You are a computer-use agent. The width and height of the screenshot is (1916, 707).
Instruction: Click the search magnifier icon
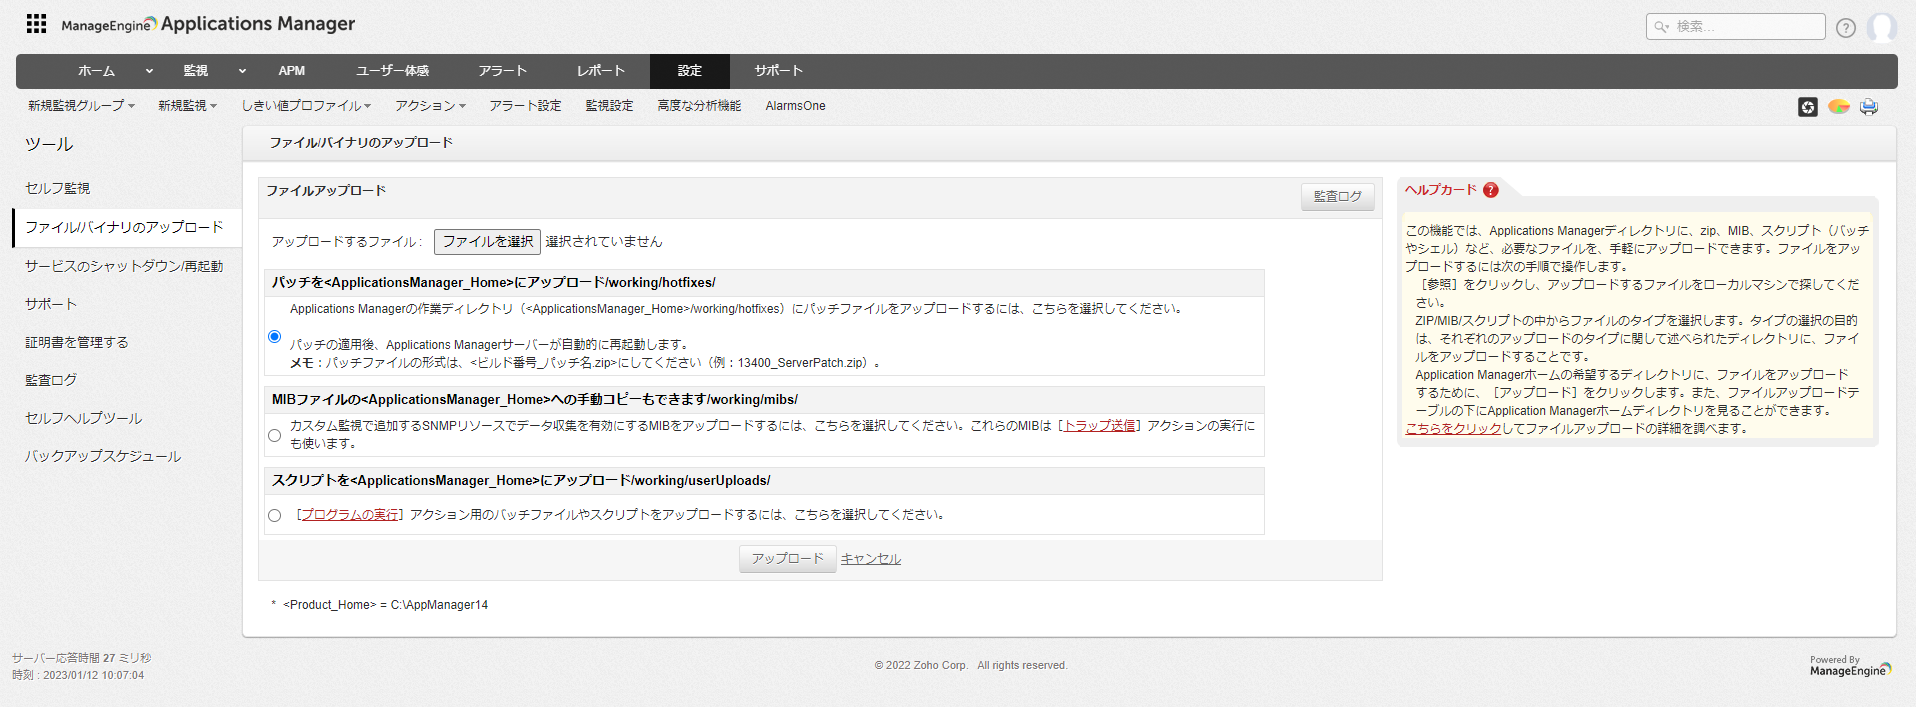pos(1661,27)
